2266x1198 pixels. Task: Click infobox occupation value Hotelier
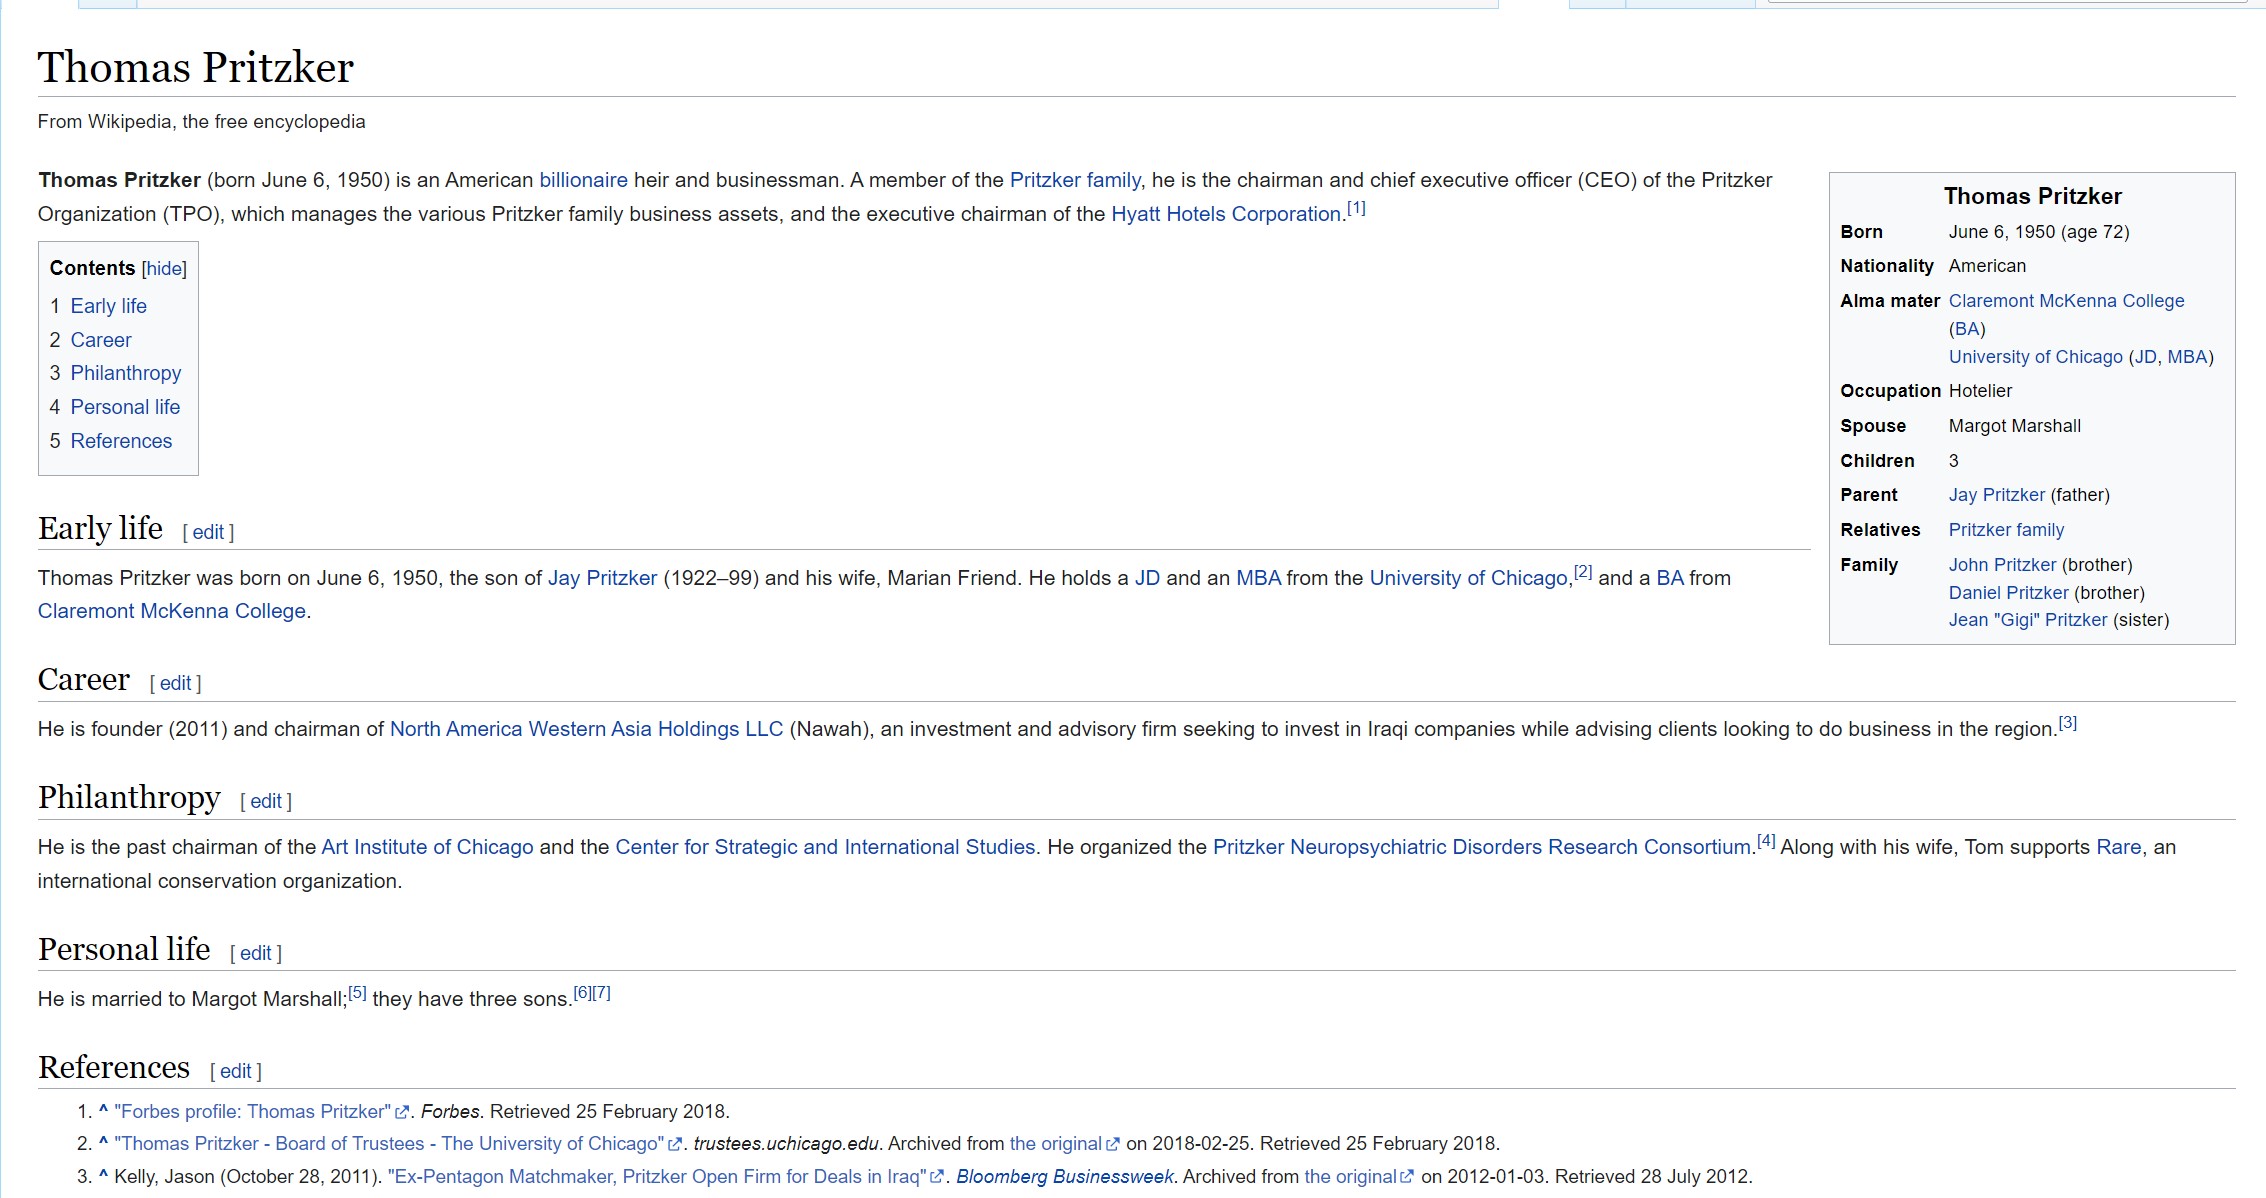coord(1980,391)
